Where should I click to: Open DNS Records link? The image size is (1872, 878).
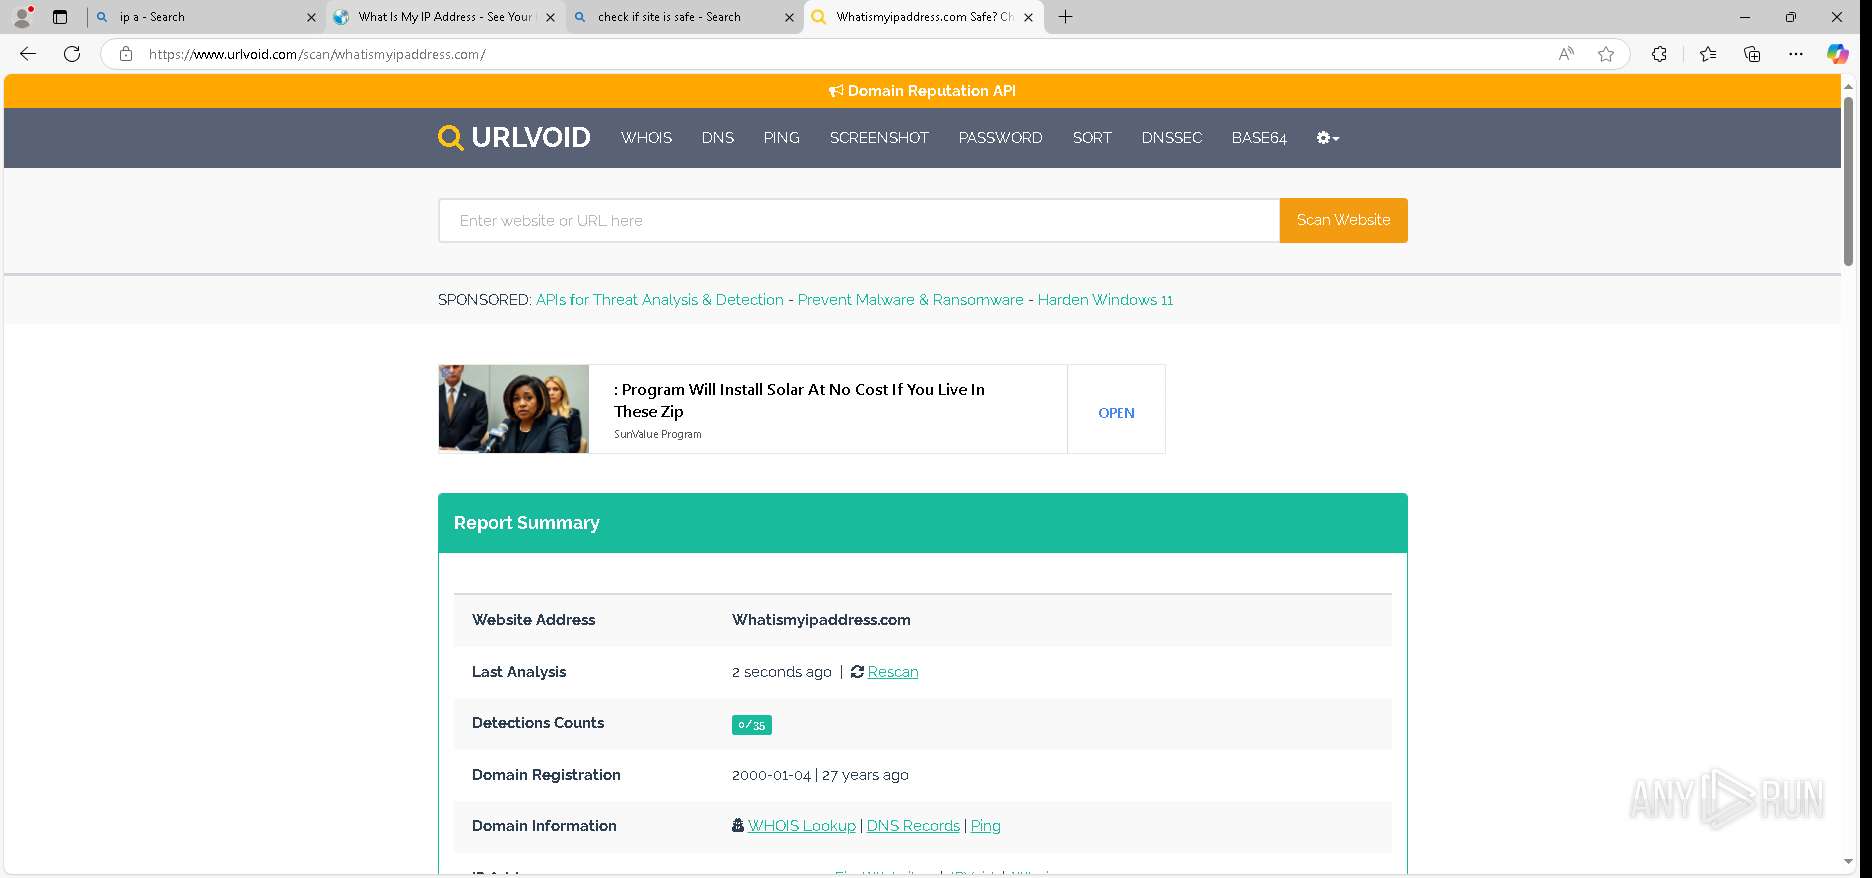(x=913, y=826)
